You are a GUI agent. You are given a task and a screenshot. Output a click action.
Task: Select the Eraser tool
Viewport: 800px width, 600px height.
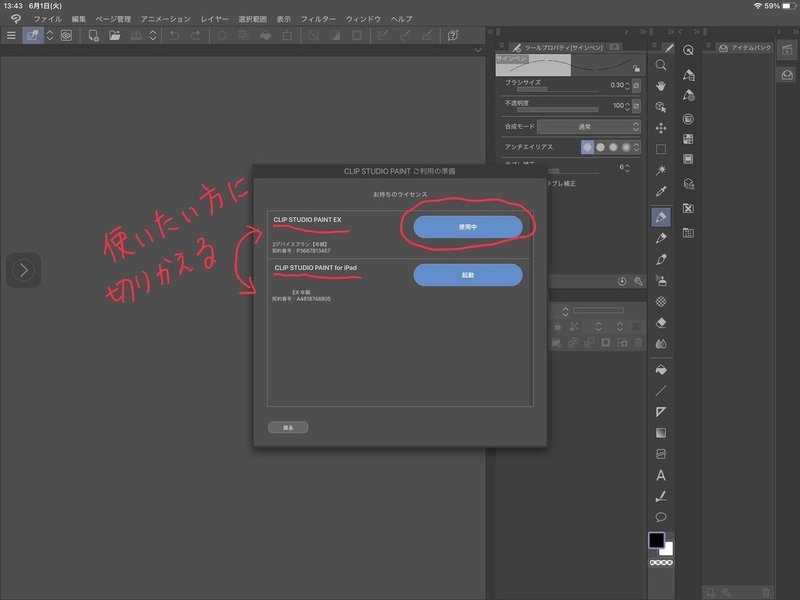pos(661,322)
